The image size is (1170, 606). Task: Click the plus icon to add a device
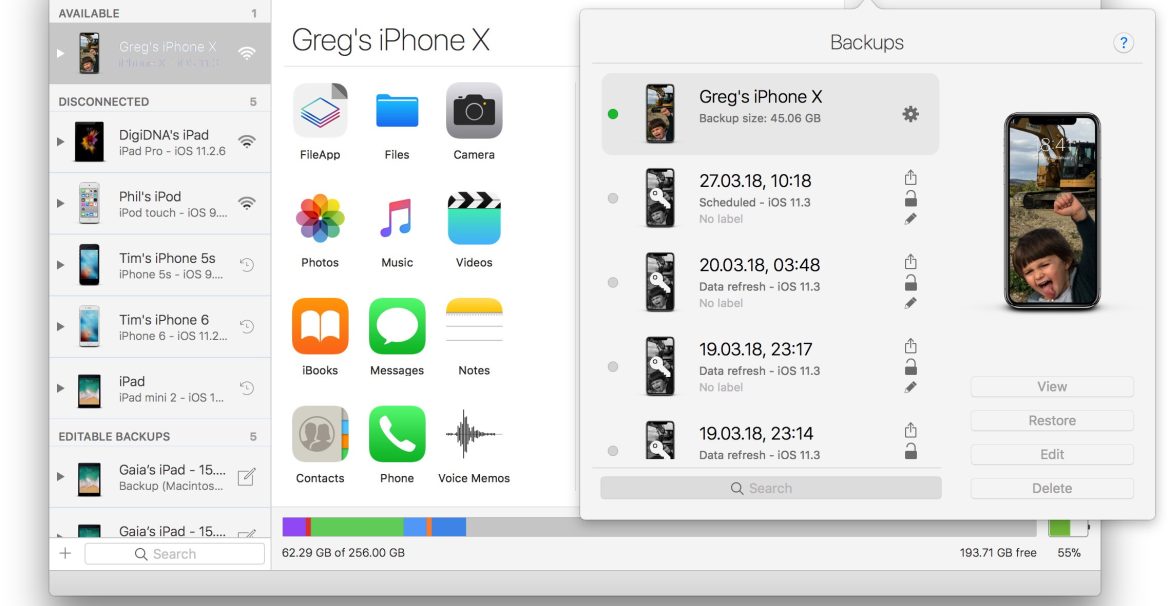[66, 553]
